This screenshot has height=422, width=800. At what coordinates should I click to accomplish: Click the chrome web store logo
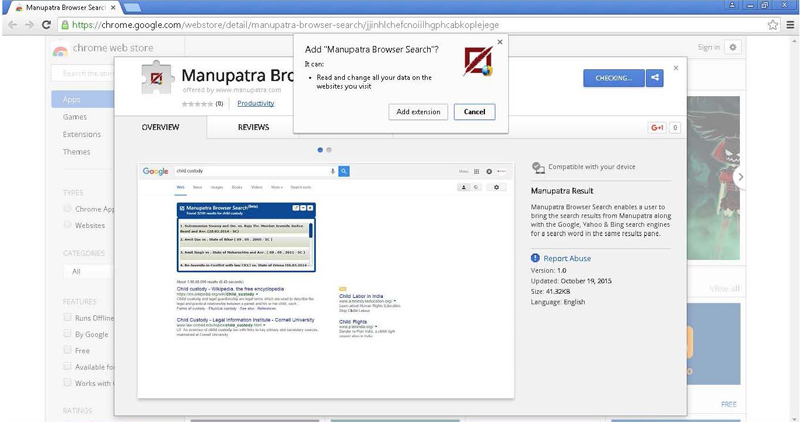tap(60, 49)
